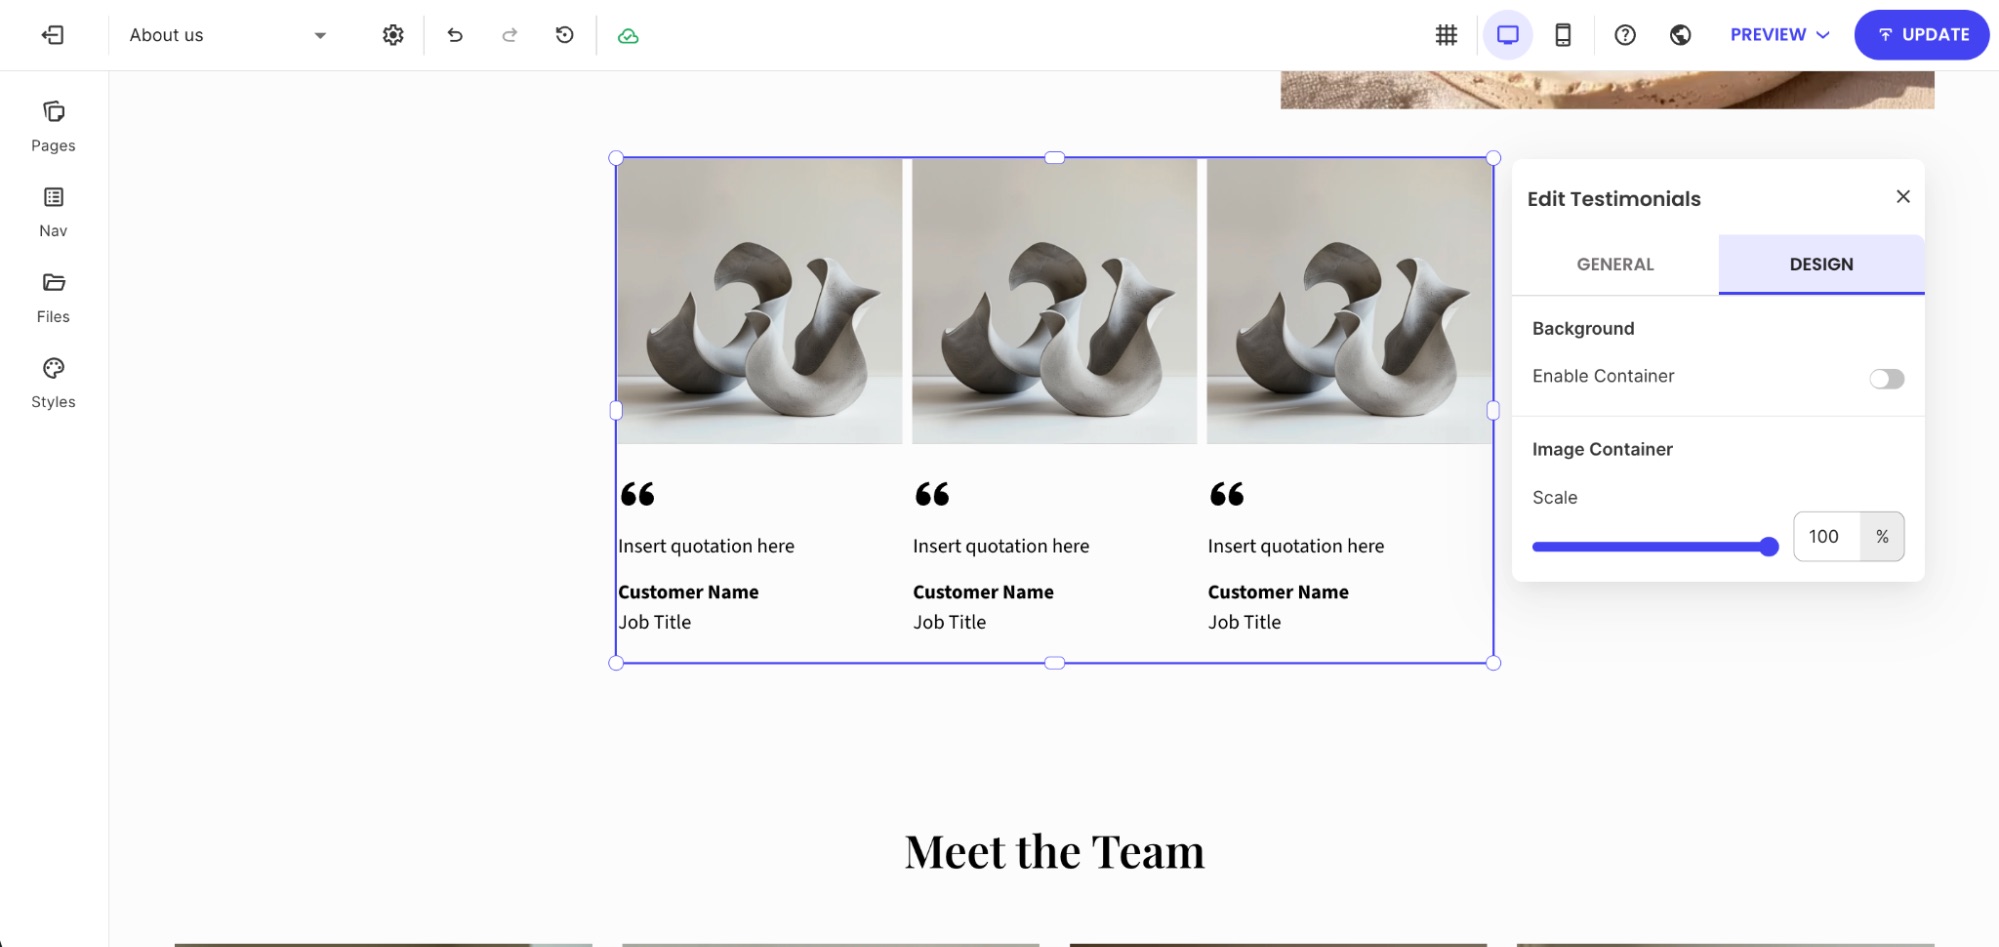Click the globe language icon
This screenshot has width=1999, height=947.
[x=1681, y=35]
